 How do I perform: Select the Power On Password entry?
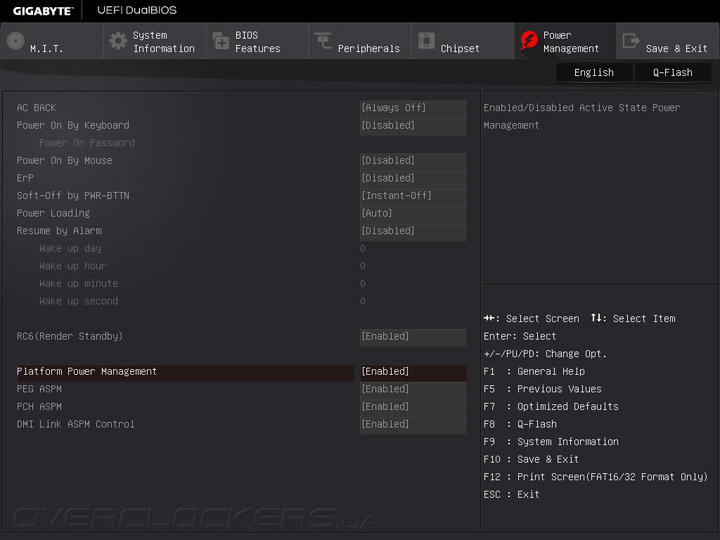(x=87, y=143)
